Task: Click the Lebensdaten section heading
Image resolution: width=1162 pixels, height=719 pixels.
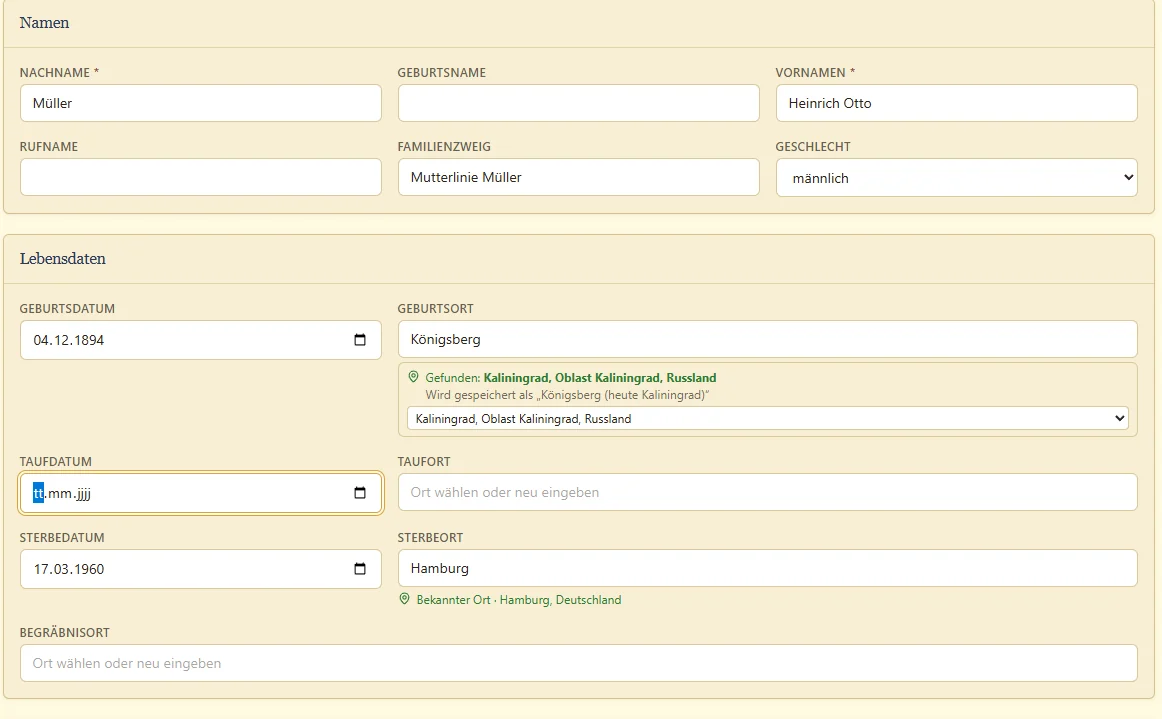Action: [x=63, y=259]
